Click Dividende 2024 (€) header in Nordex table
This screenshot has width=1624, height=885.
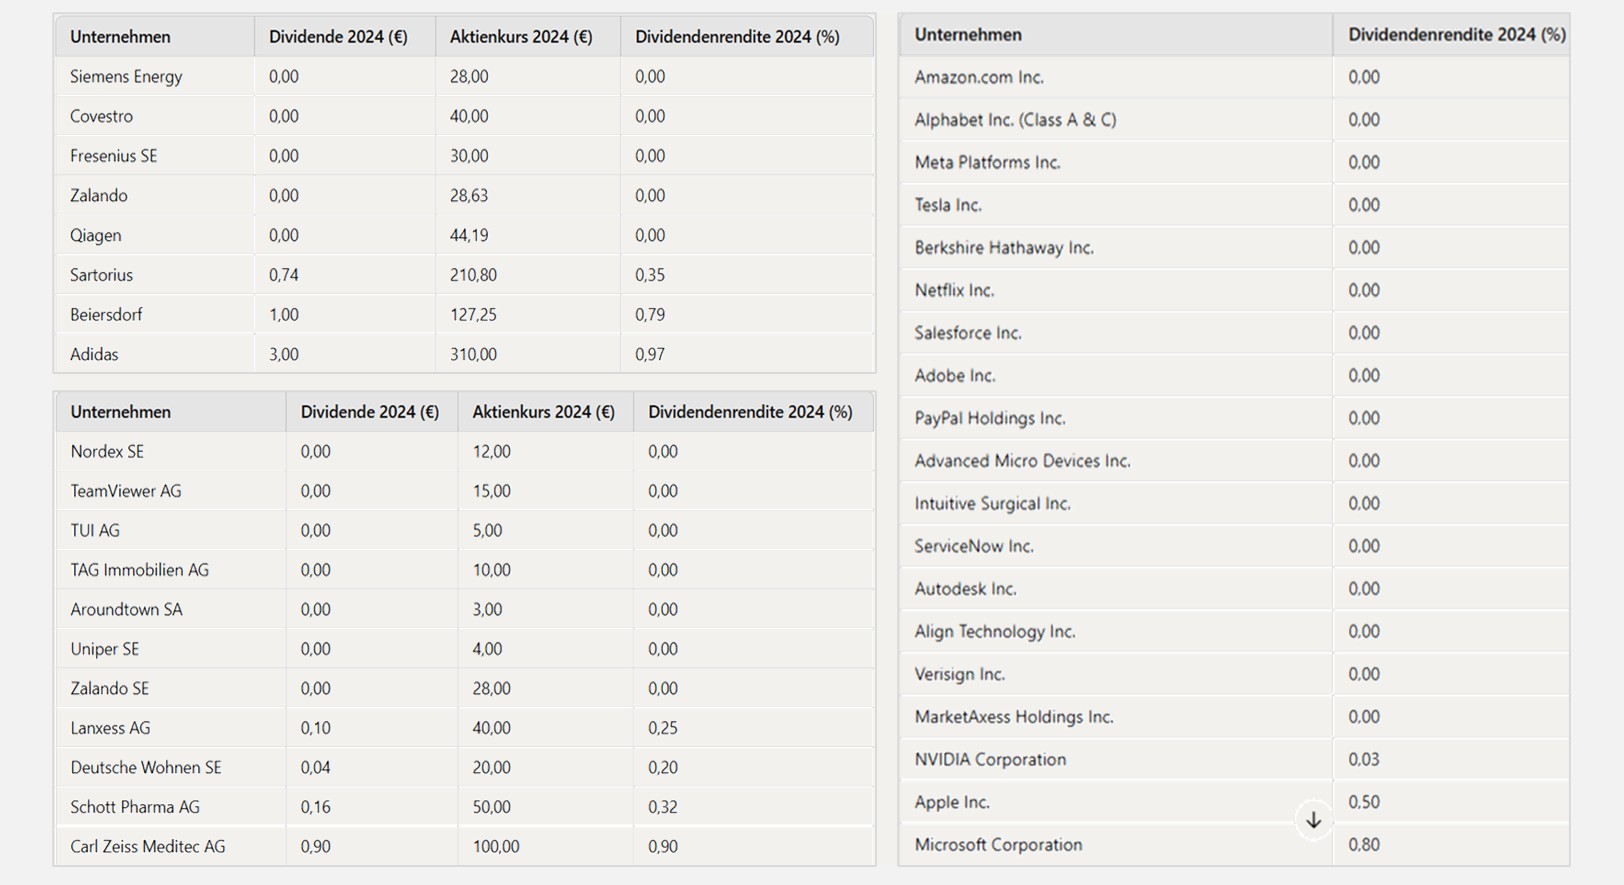(370, 412)
